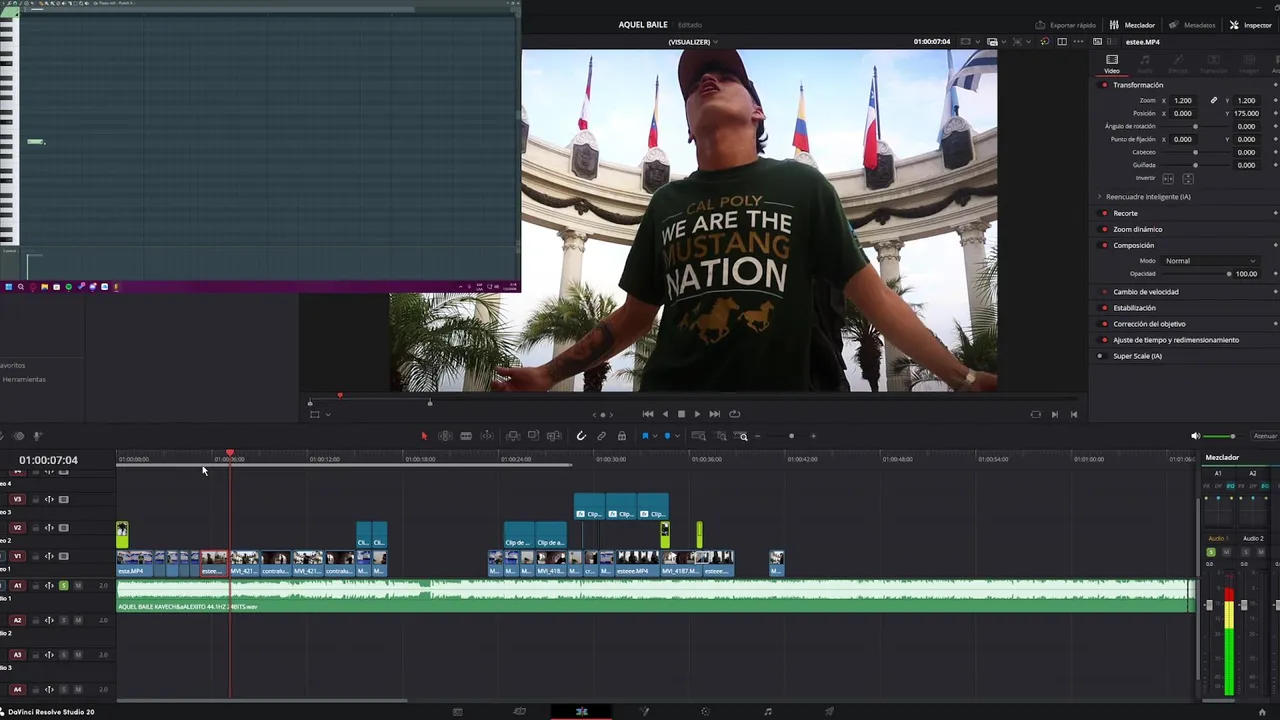Toggle the linked selection chain icon
This screenshot has width=1280, height=720.
coord(601,436)
